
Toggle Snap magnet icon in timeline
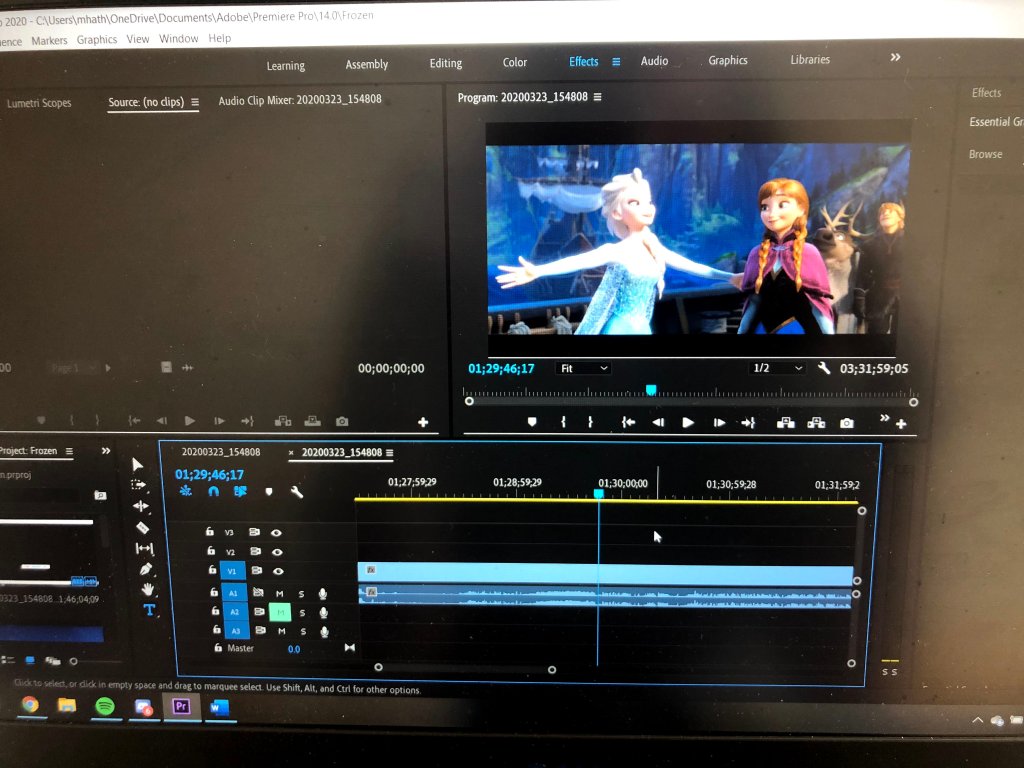point(213,492)
